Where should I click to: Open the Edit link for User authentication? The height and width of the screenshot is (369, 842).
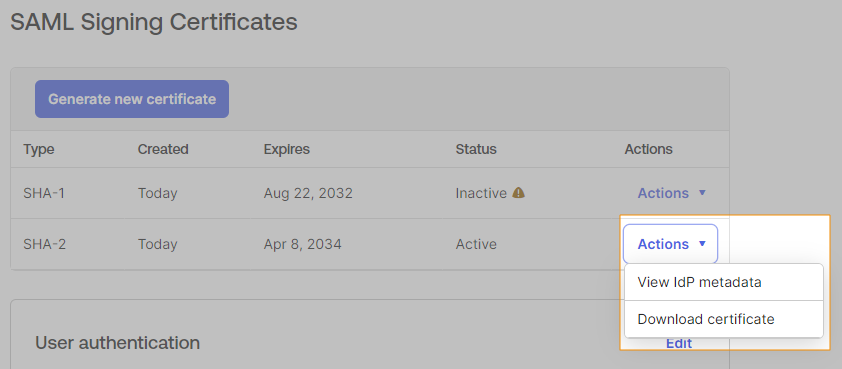click(x=679, y=343)
